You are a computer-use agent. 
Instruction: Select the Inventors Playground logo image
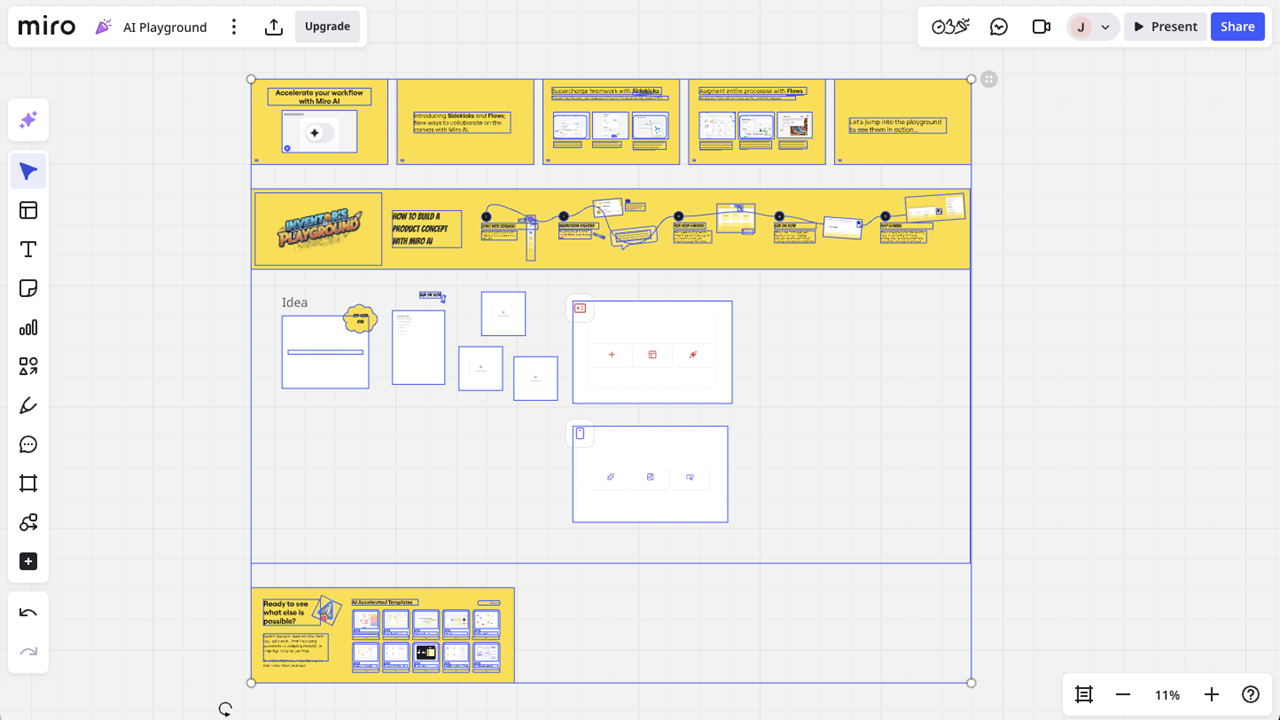point(318,229)
